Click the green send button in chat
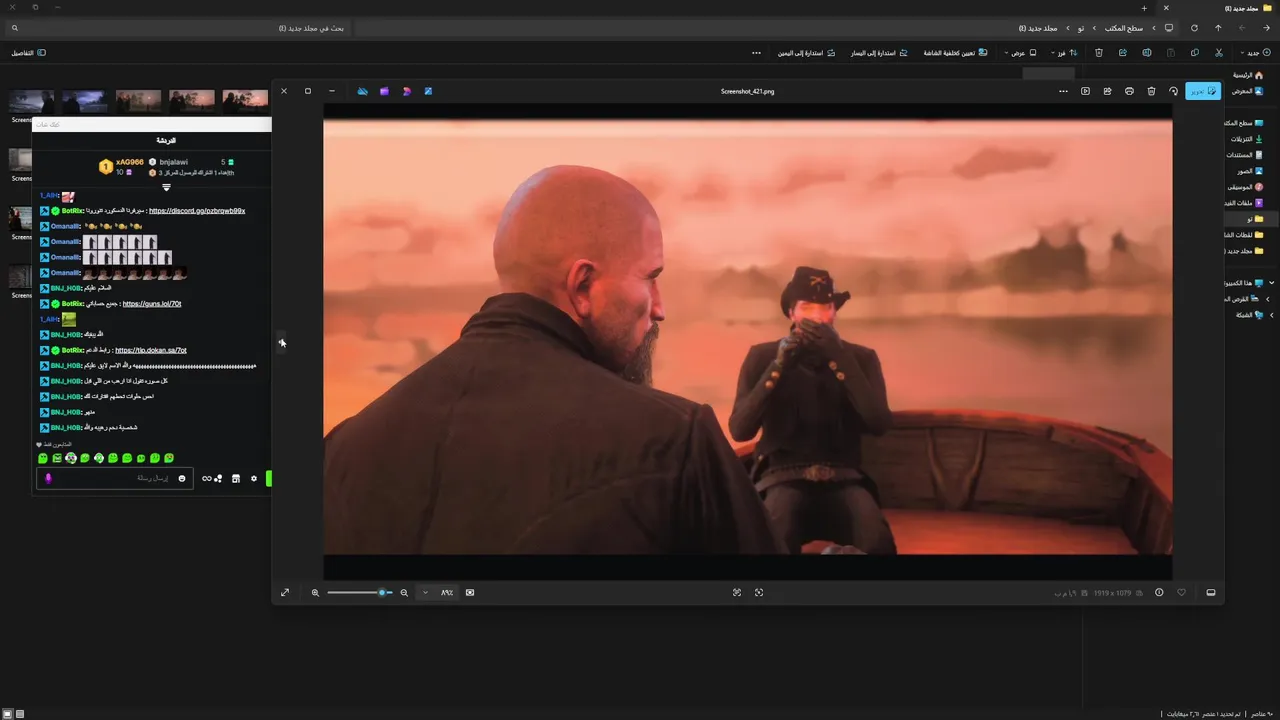Screen dimensions: 1280x720 pyautogui.click(x=268, y=479)
